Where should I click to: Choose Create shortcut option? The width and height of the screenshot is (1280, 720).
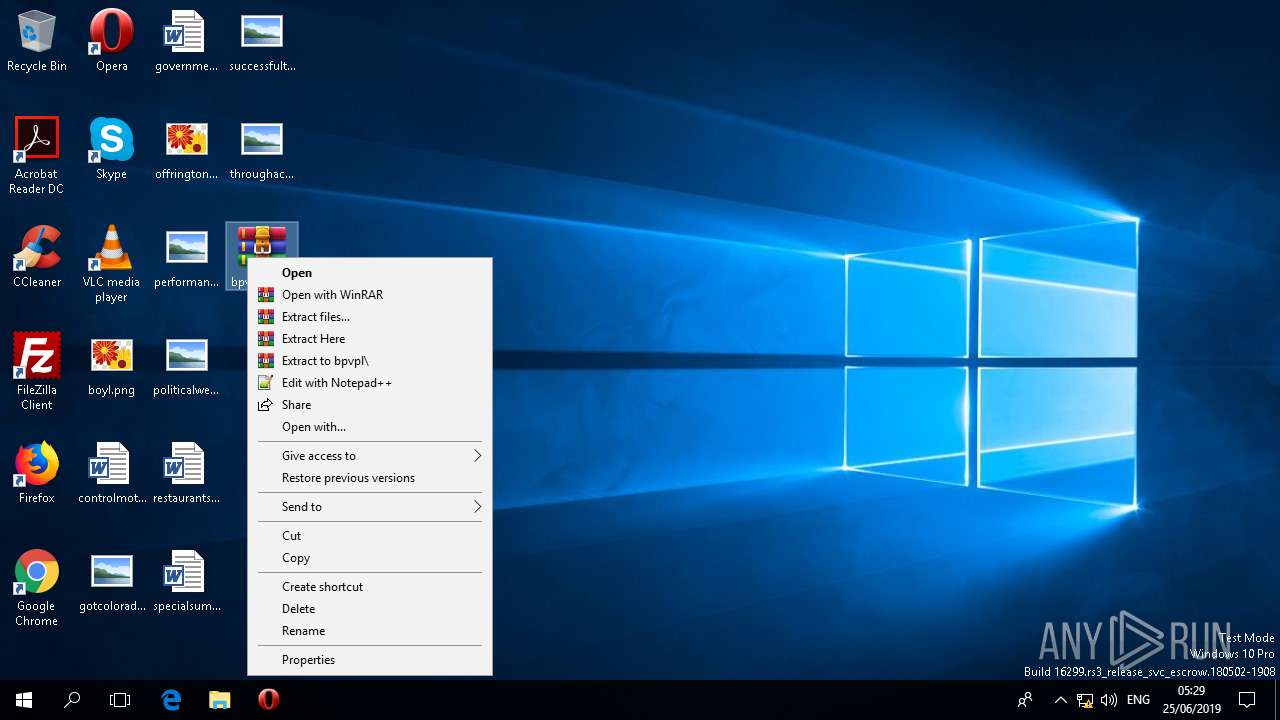(x=370, y=587)
